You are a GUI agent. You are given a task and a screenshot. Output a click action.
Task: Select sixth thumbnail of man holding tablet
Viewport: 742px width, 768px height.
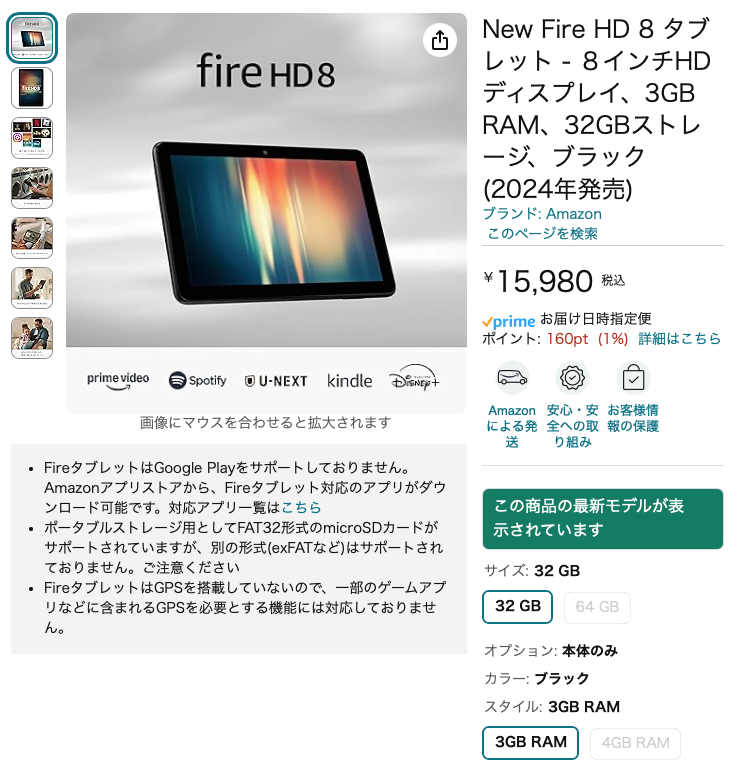pyautogui.click(x=32, y=288)
